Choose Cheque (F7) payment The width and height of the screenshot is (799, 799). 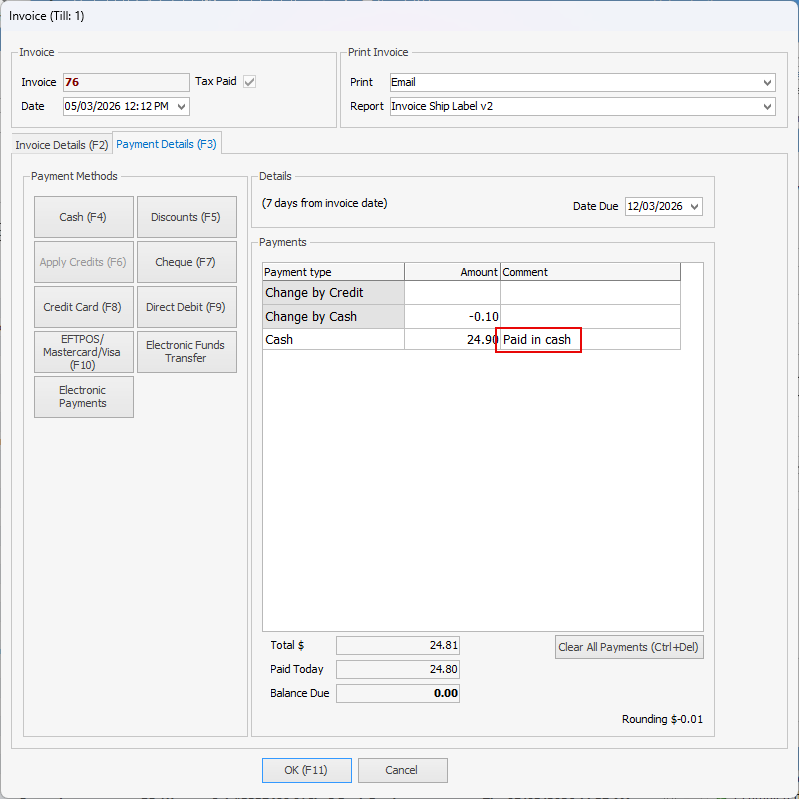[187, 262]
